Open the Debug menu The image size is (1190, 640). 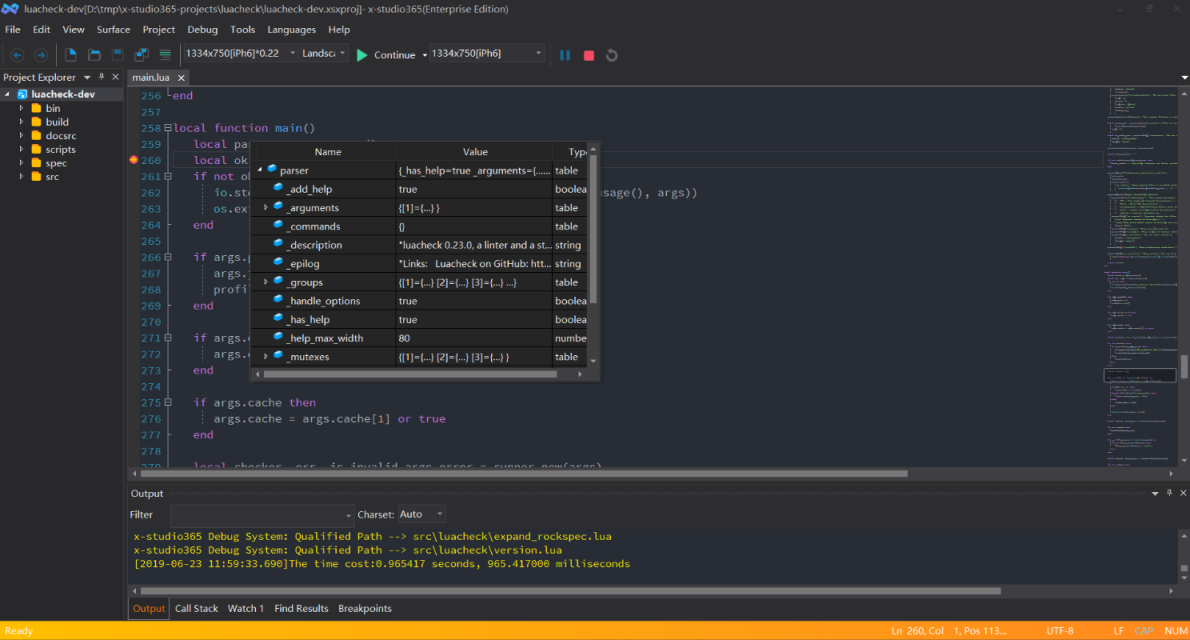click(202, 30)
